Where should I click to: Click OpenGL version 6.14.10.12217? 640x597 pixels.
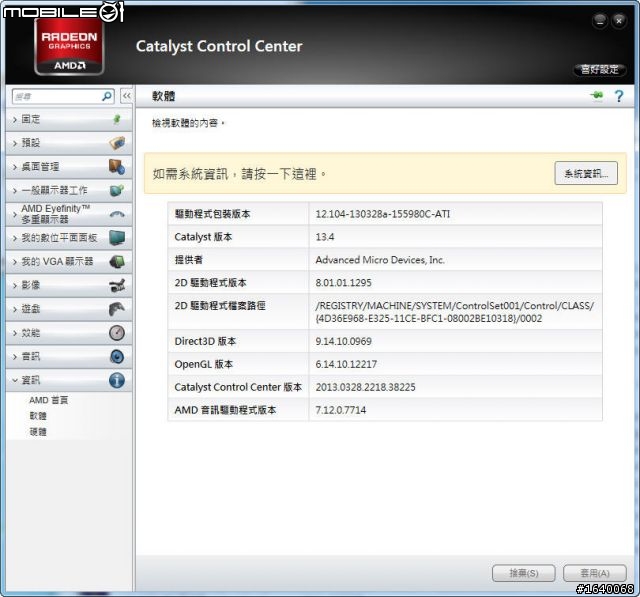pos(346,364)
